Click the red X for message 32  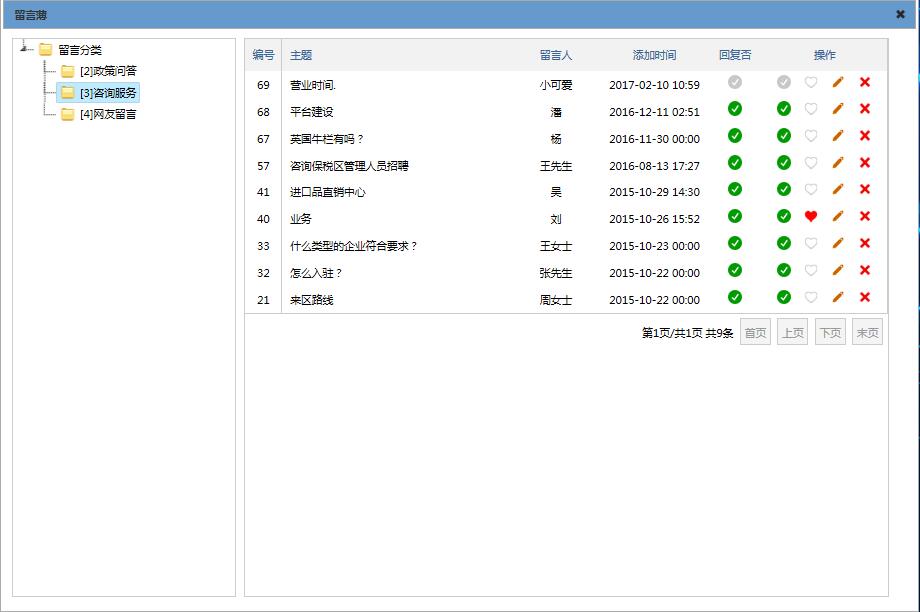click(865, 270)
